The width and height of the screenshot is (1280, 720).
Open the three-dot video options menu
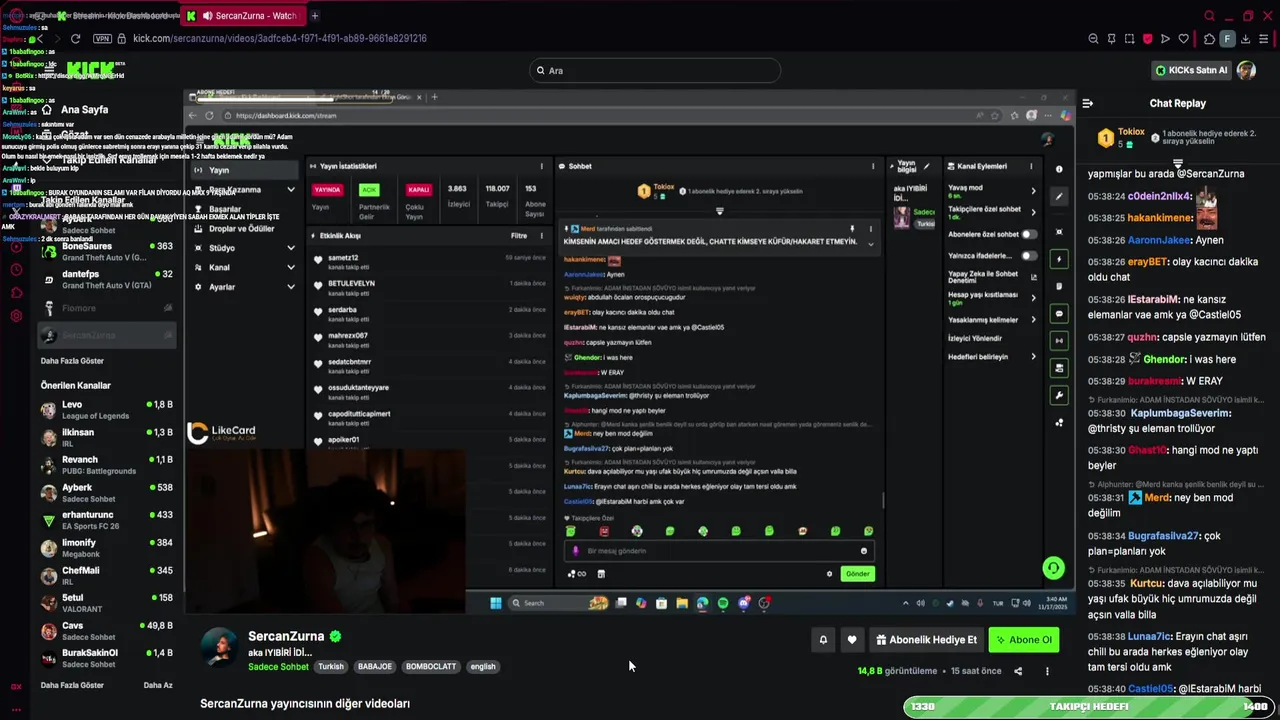coord(1047,671)
